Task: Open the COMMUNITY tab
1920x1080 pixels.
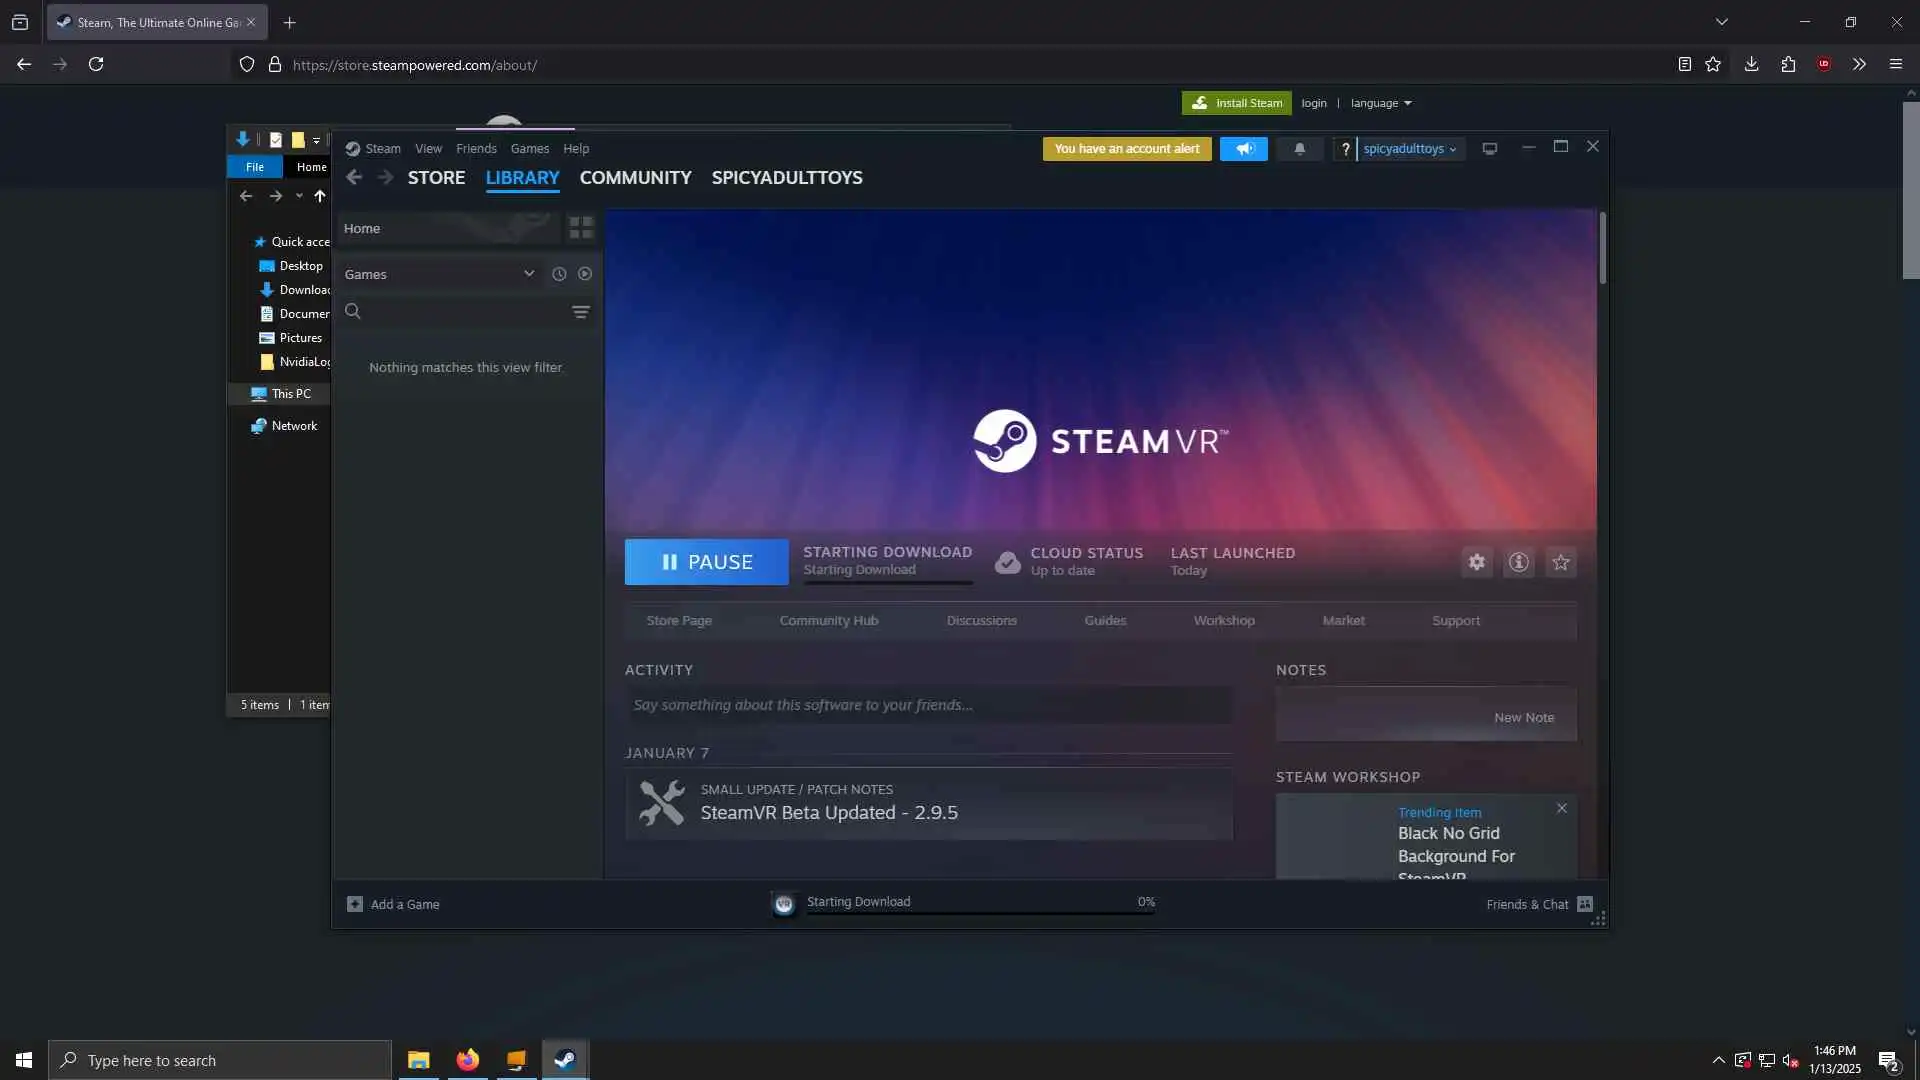Action: pos(635,178)
